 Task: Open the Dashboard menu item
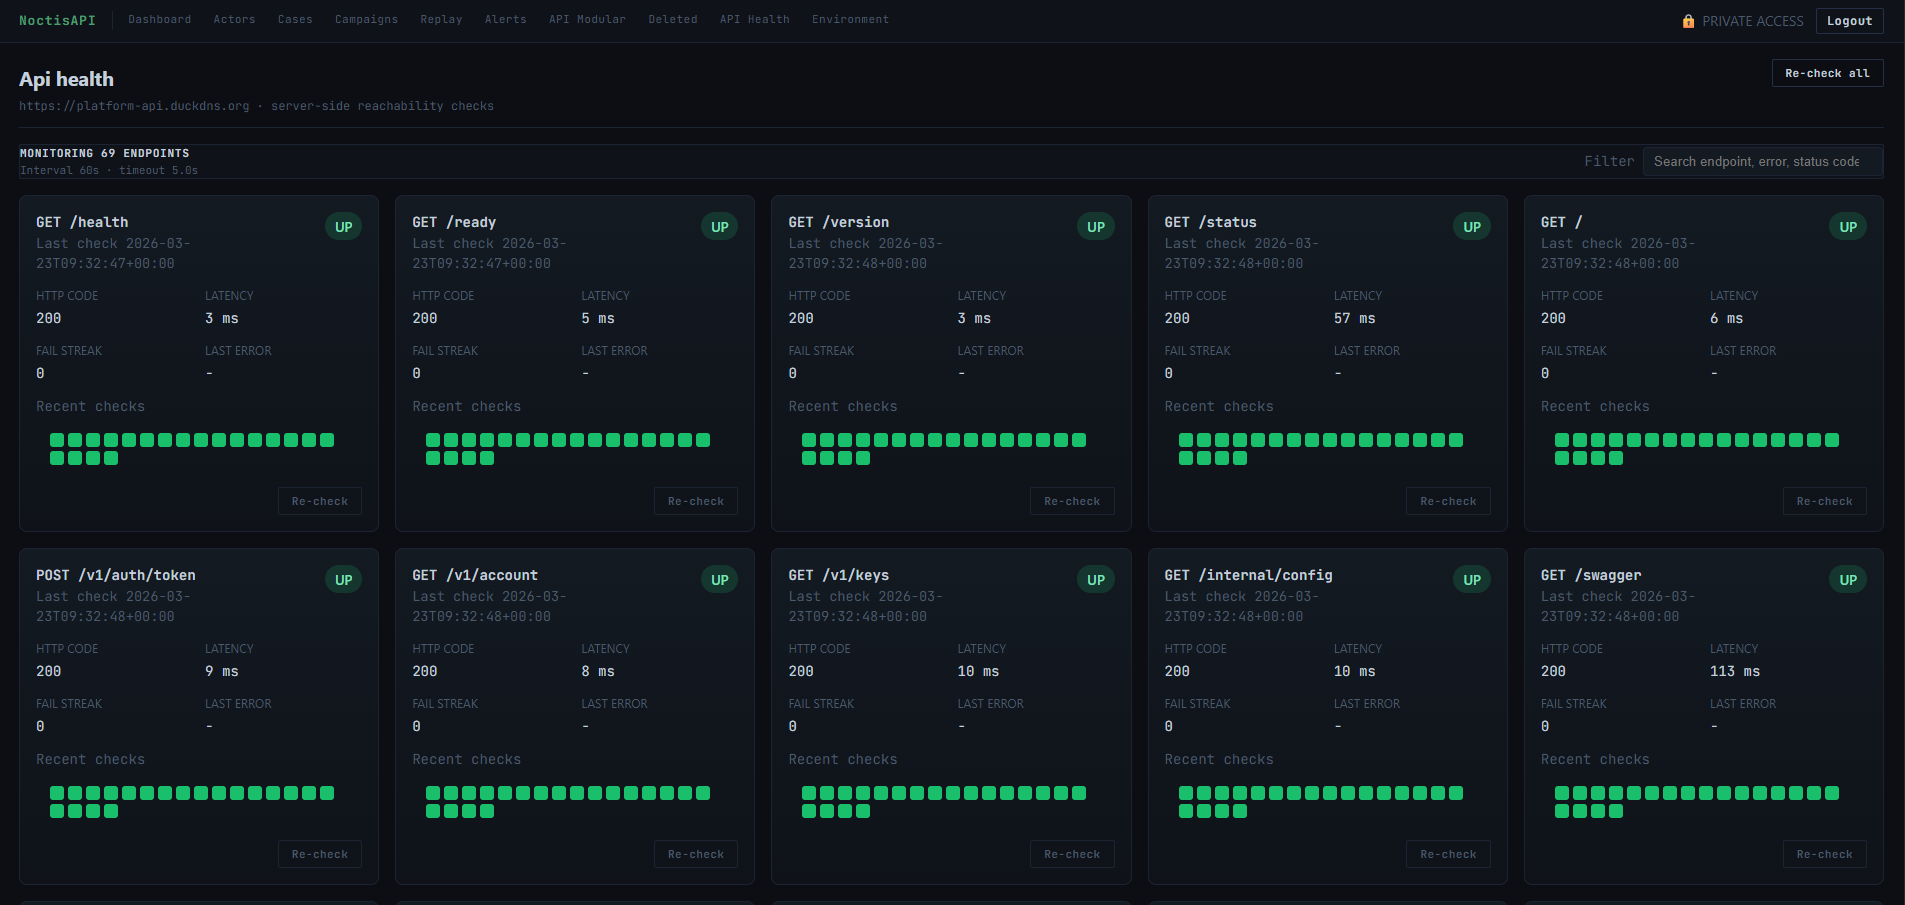point(159,19)
